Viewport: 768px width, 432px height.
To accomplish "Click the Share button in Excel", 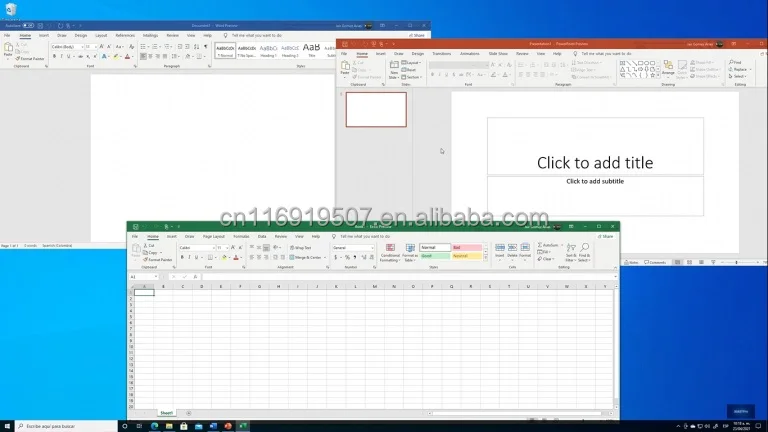I will pyautogui.click(x=606, y=236).
